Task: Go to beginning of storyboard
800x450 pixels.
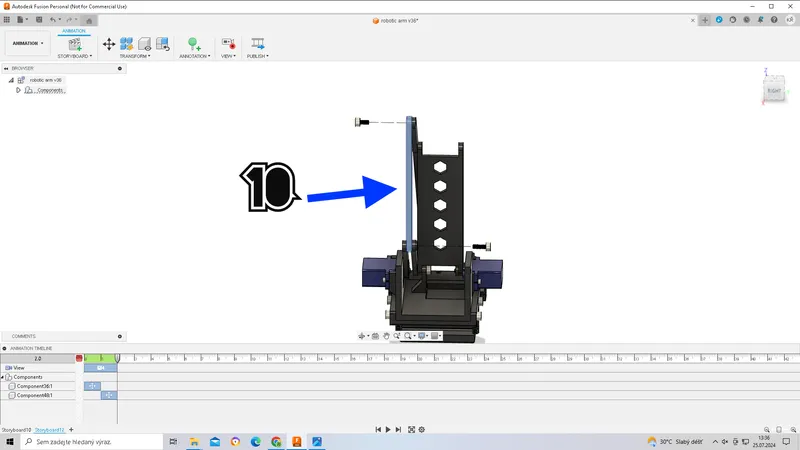Action: 378,430
